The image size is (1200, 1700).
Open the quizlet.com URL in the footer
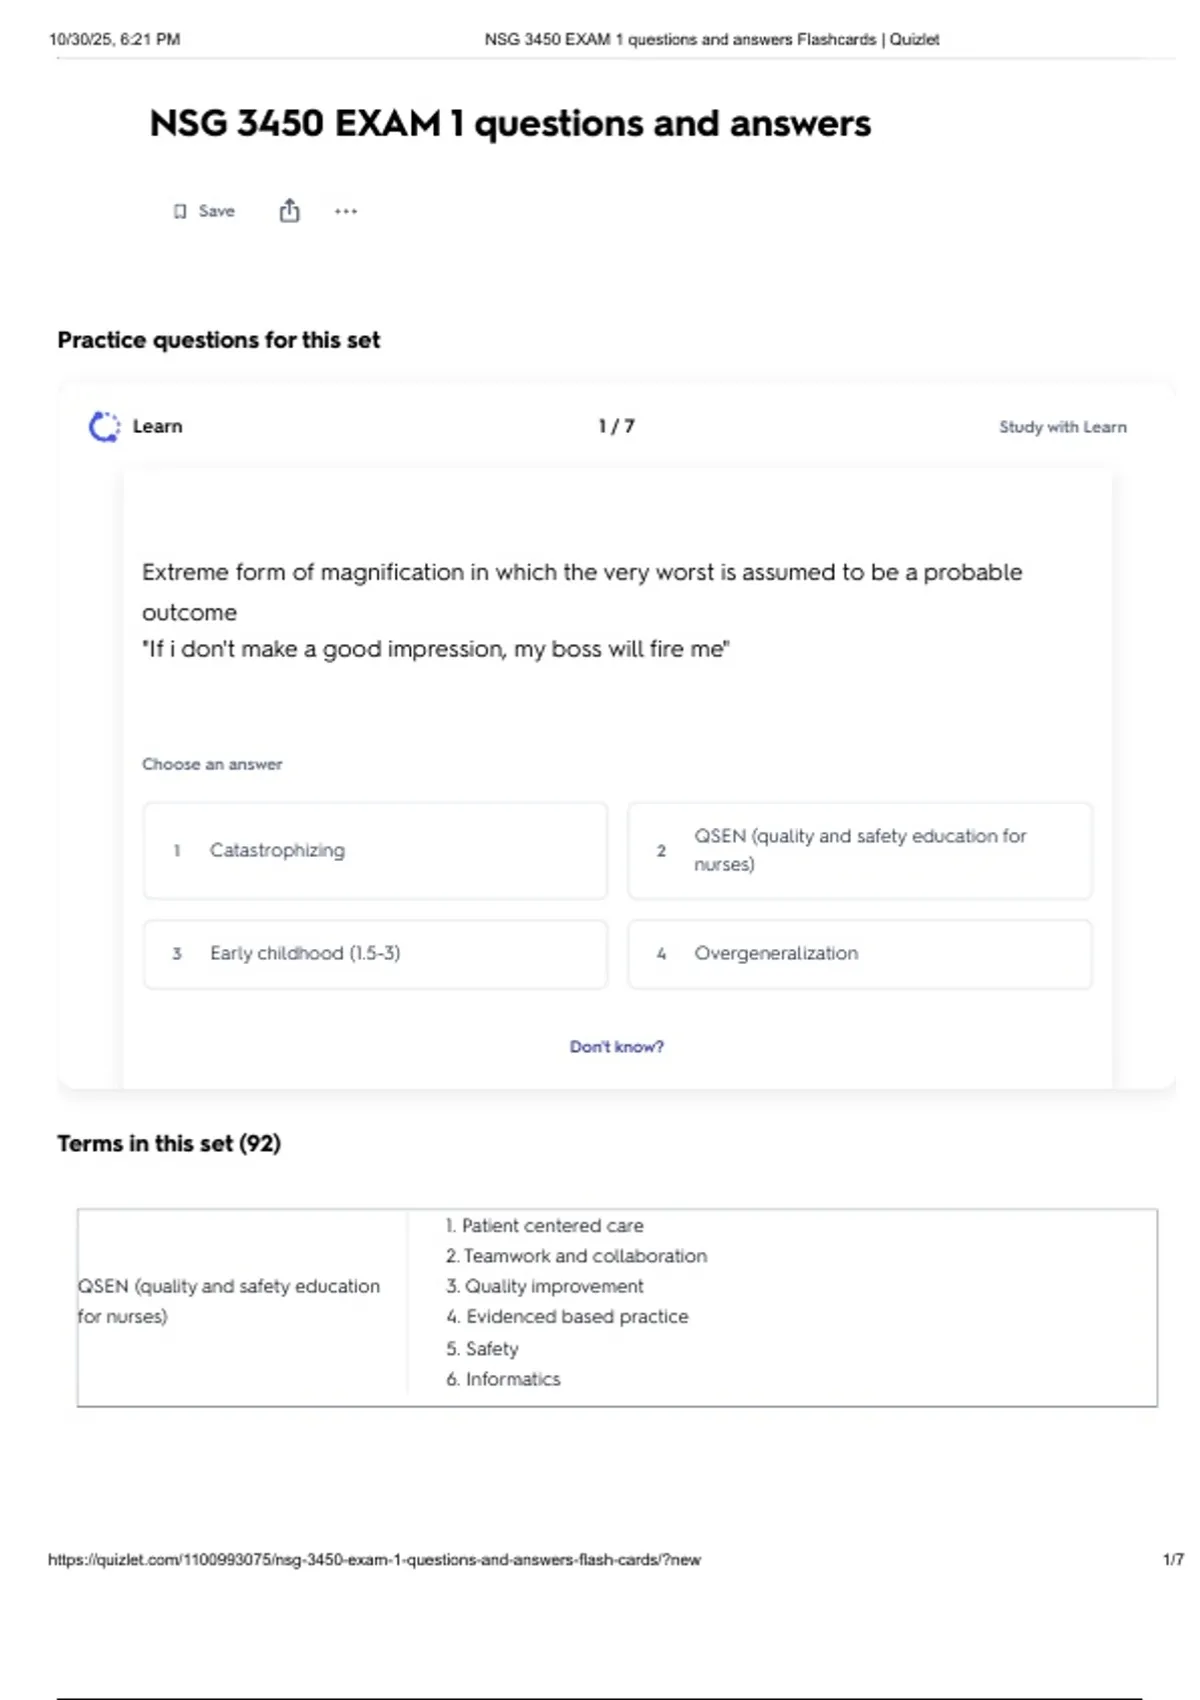374,1559
